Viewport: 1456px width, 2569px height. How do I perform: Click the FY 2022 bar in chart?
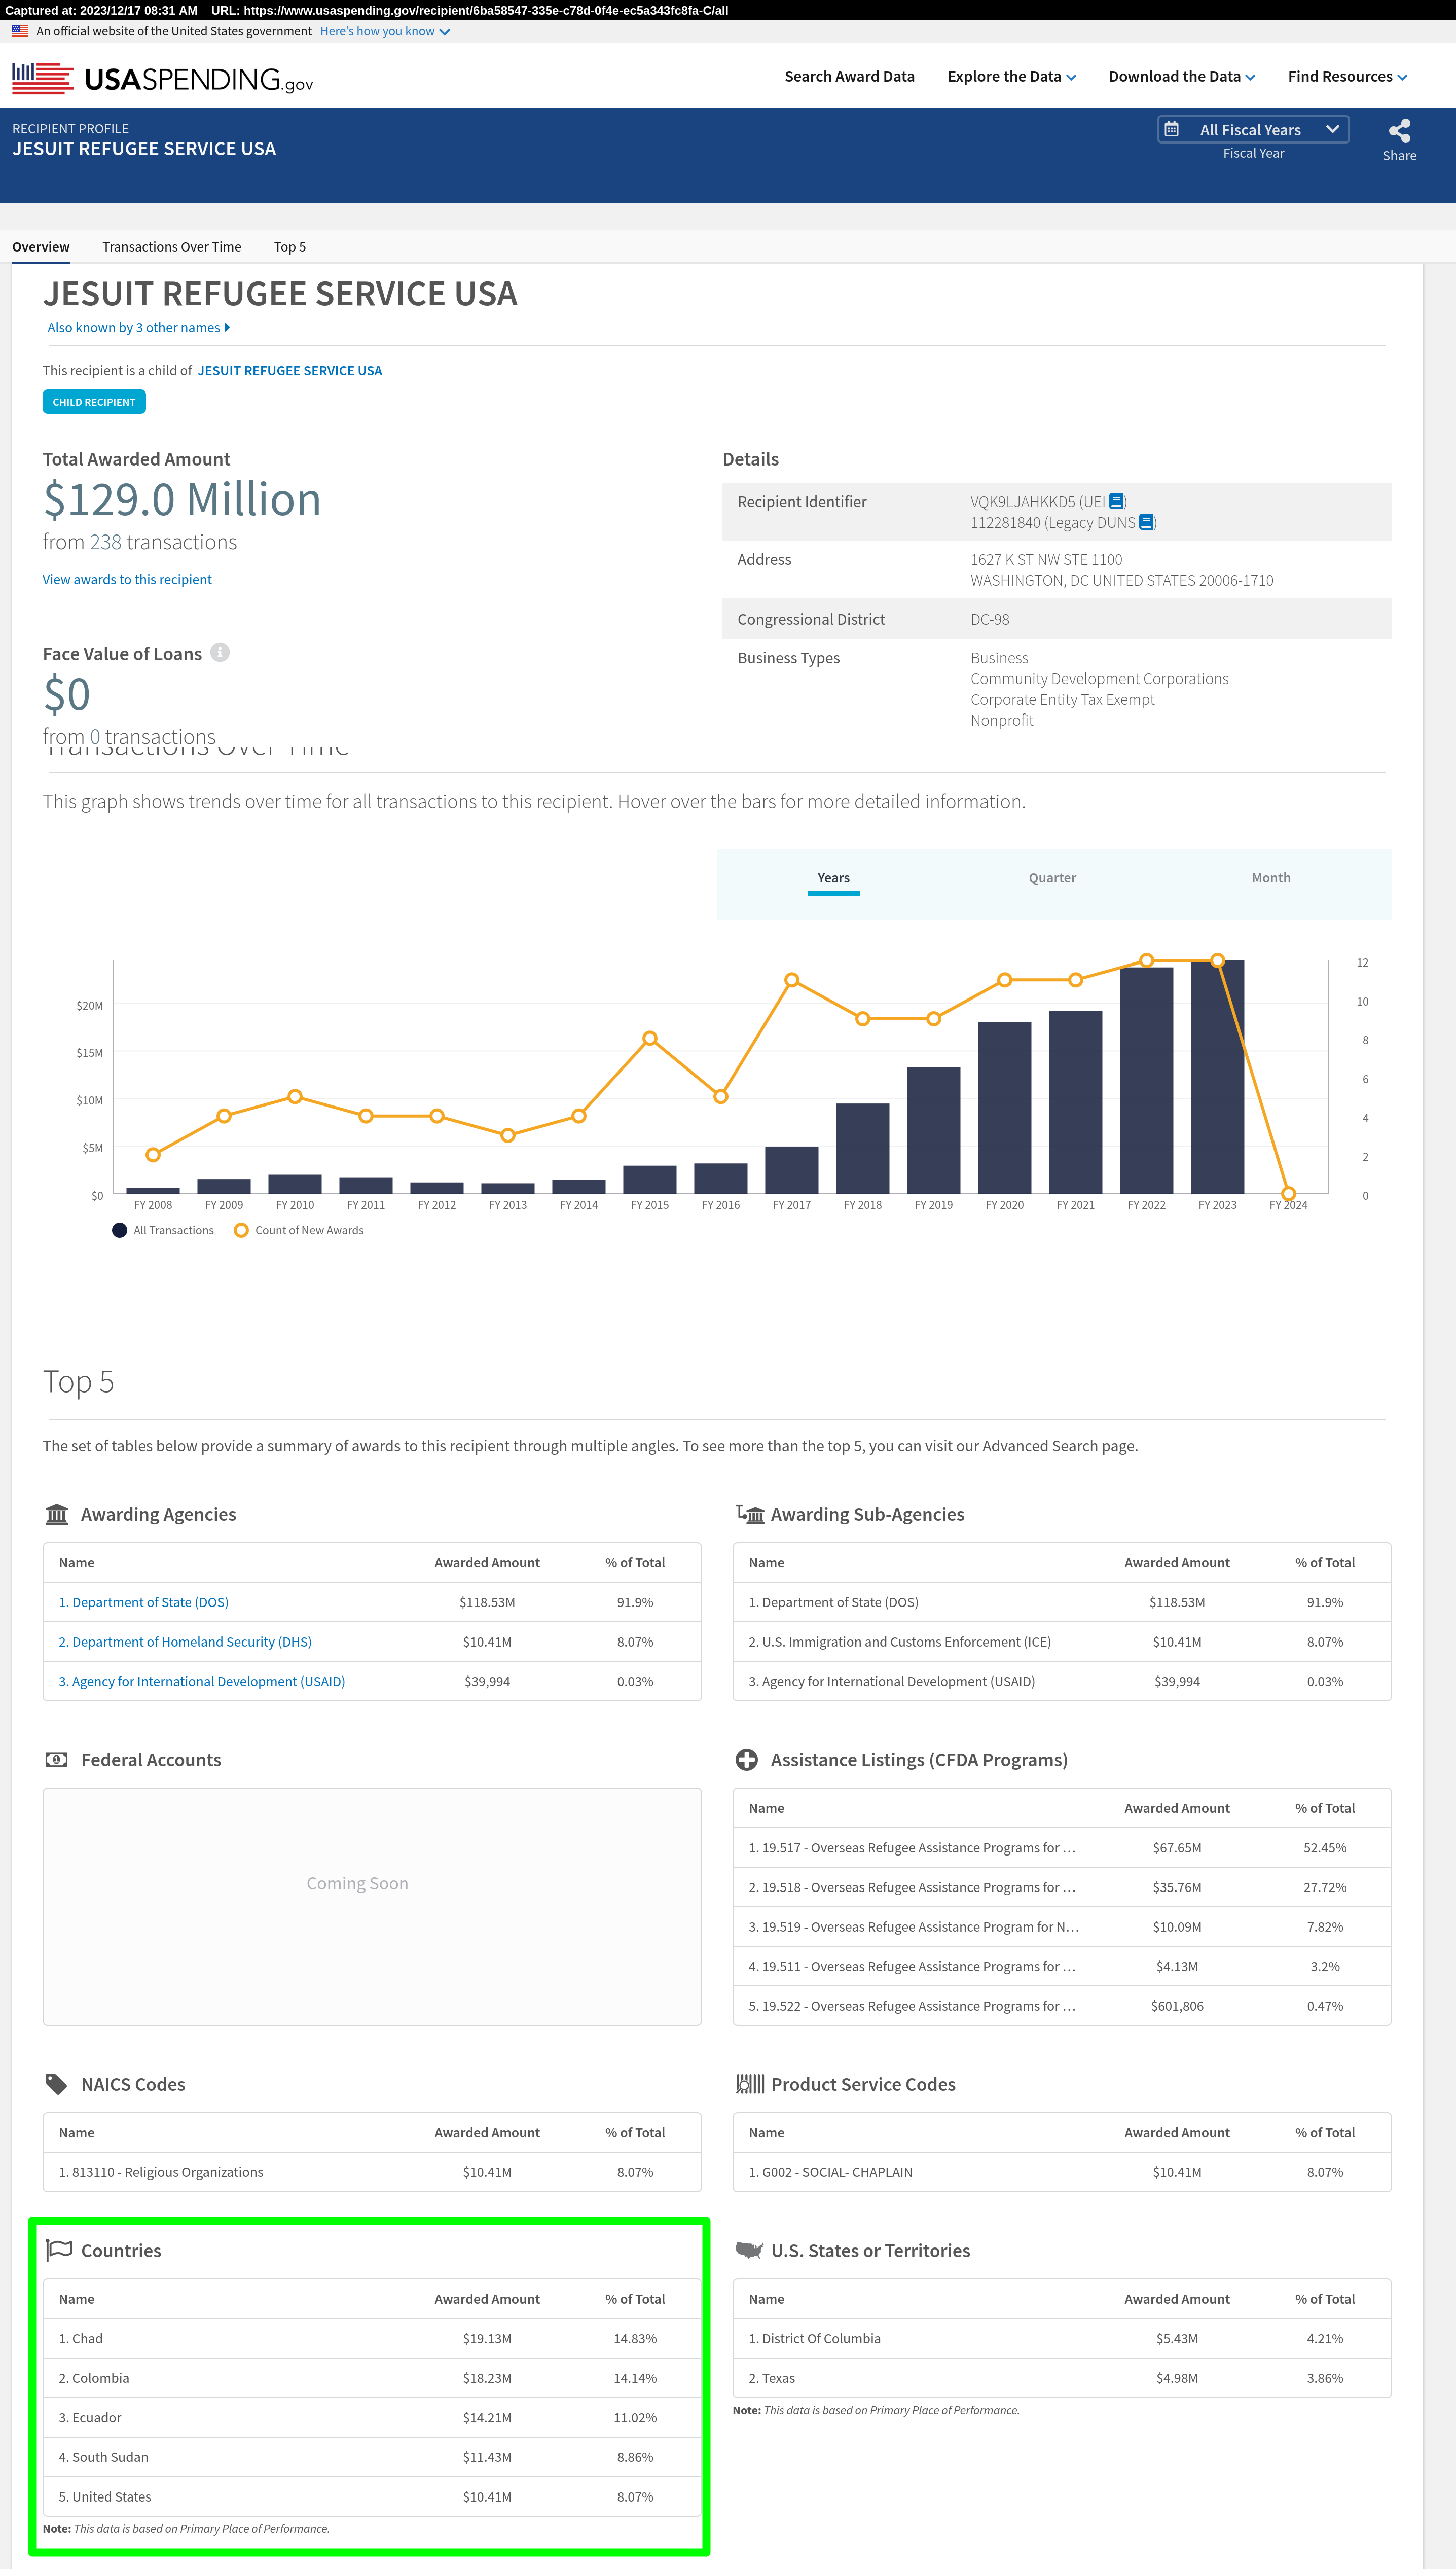[x=1146, y=1080]
